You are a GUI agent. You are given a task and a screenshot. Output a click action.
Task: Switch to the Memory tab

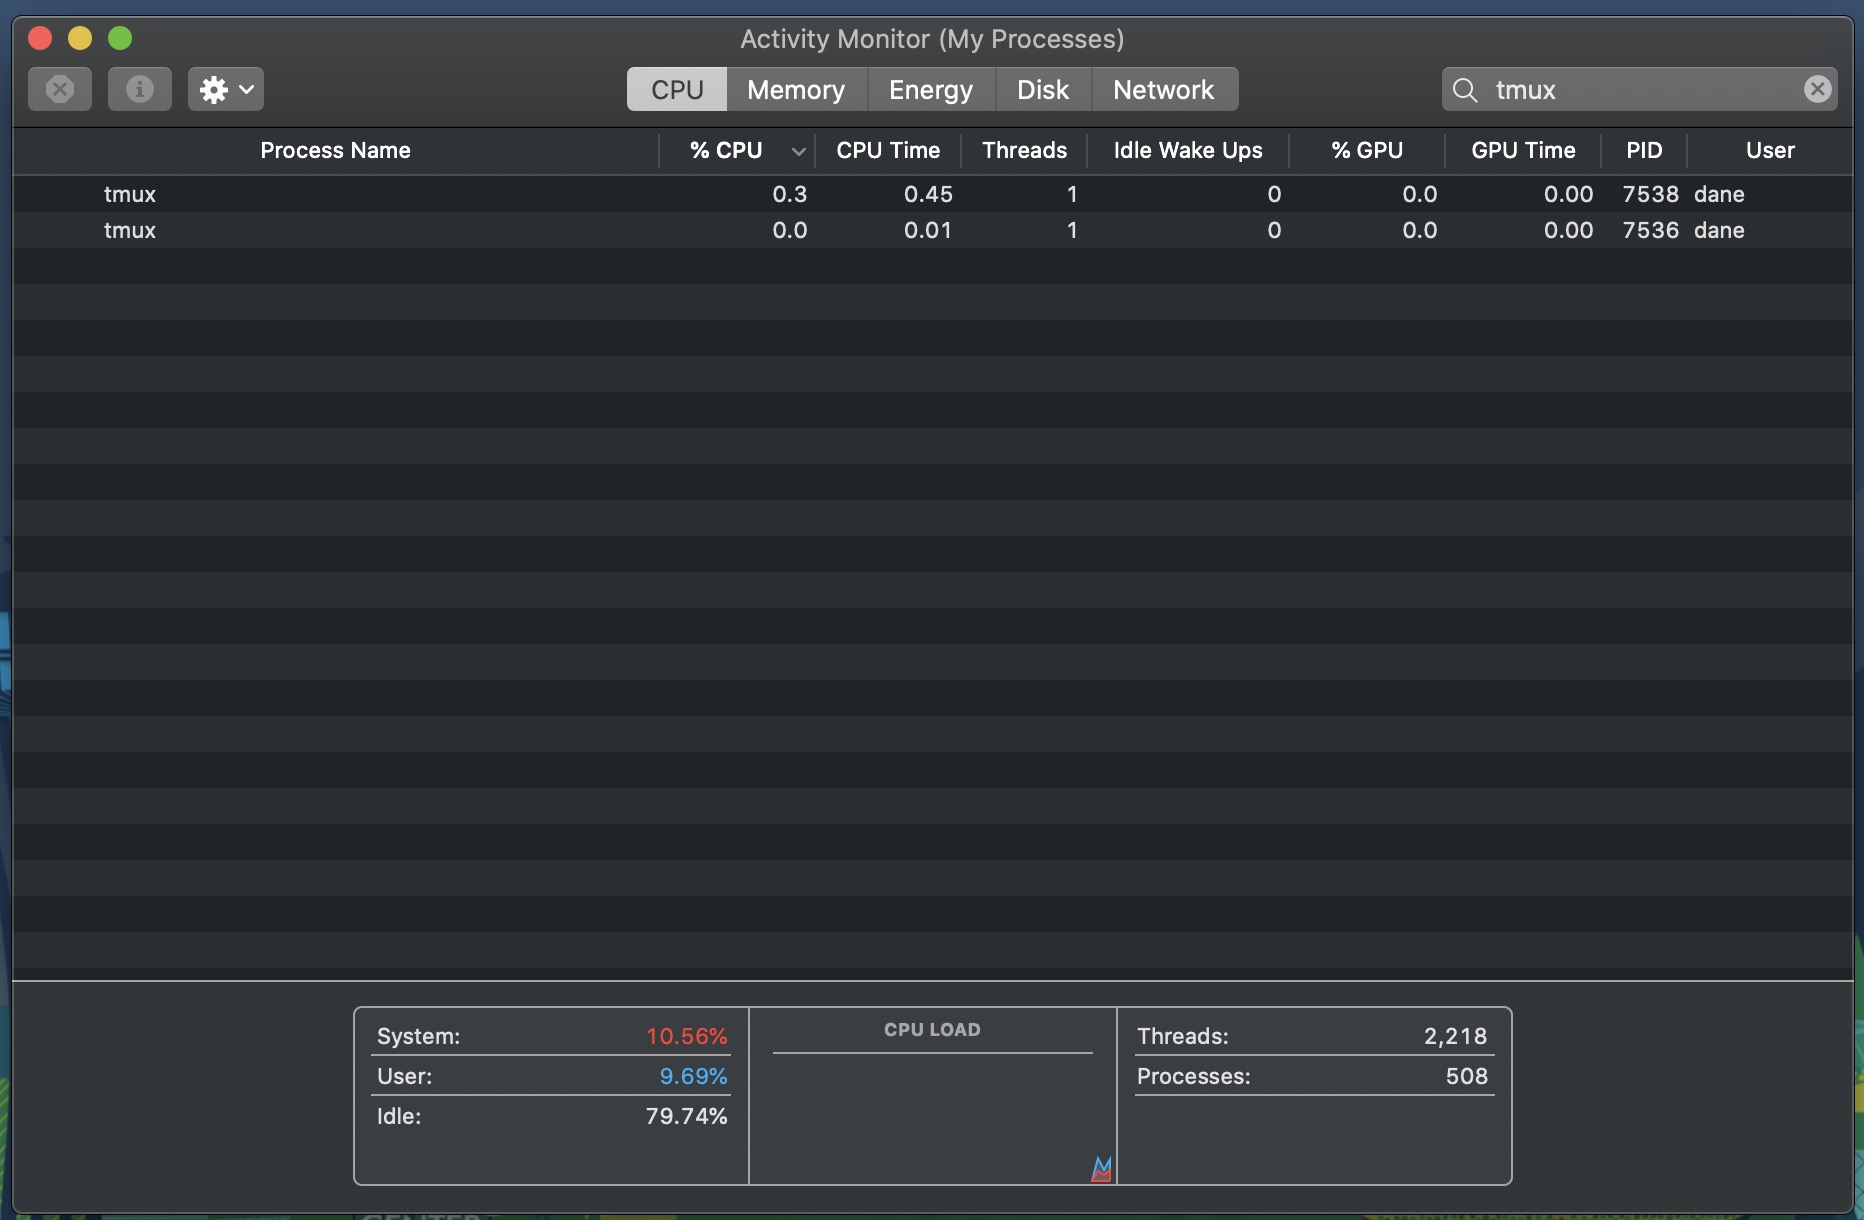coord(795,89)
